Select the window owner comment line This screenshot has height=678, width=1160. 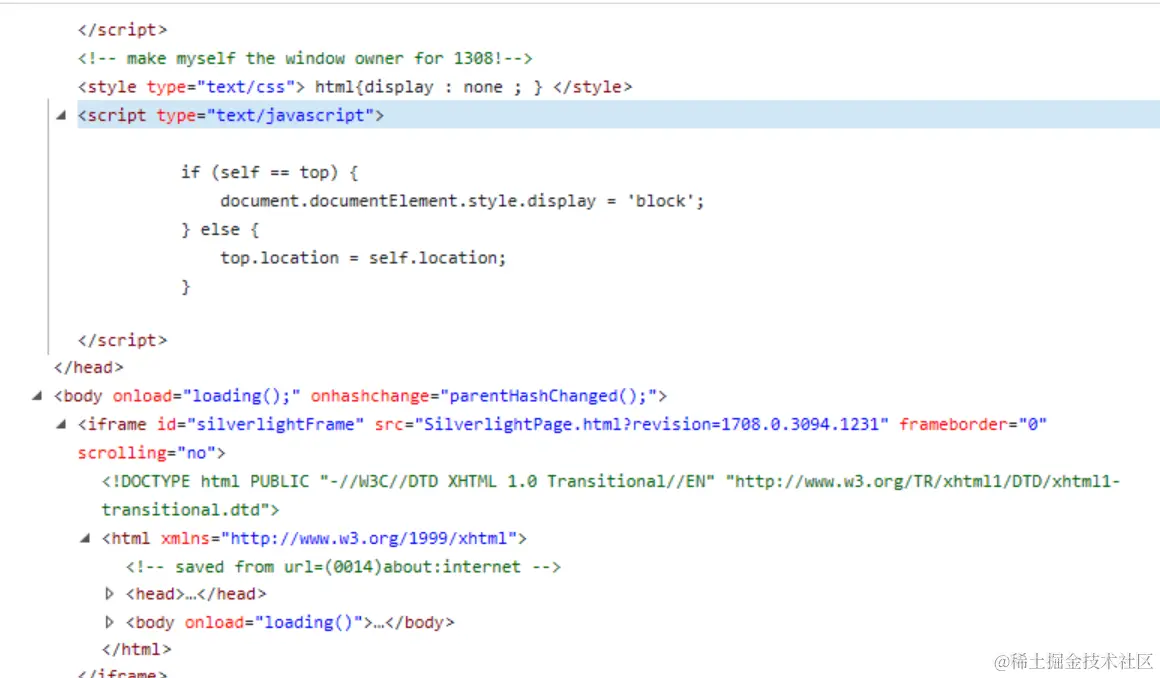click(305, 58)
